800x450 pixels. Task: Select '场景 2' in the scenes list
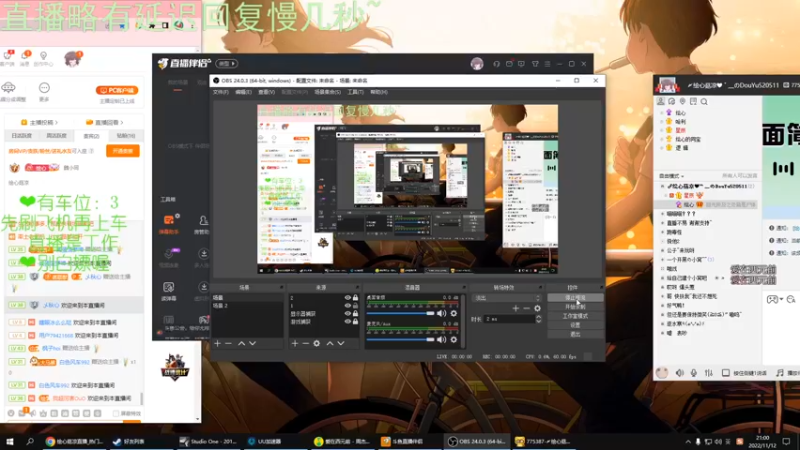[x=247, y=306]
